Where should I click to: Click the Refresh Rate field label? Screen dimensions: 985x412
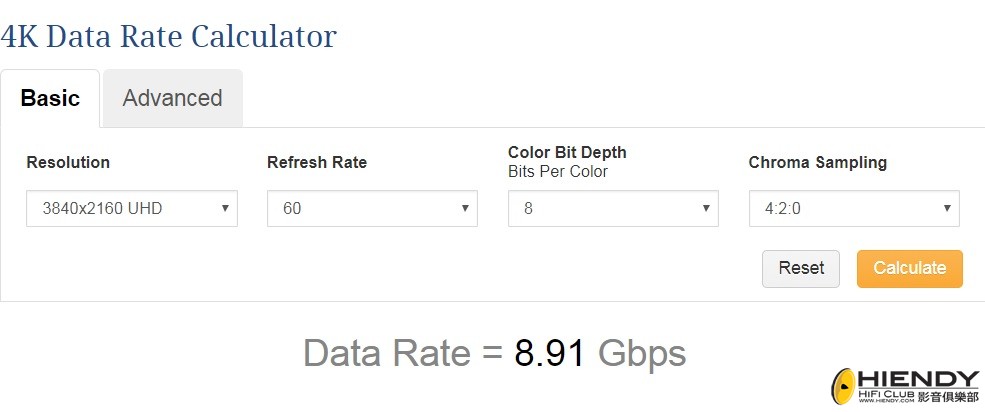tap(317, 163)
